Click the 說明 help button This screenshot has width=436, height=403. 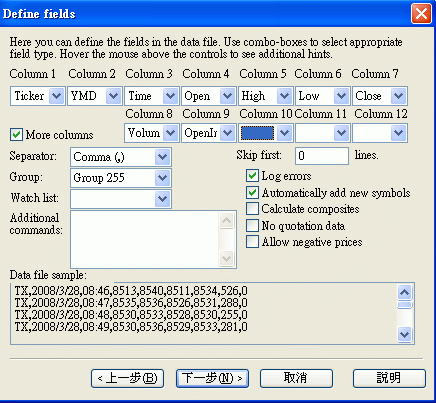[x=389, y=378]
